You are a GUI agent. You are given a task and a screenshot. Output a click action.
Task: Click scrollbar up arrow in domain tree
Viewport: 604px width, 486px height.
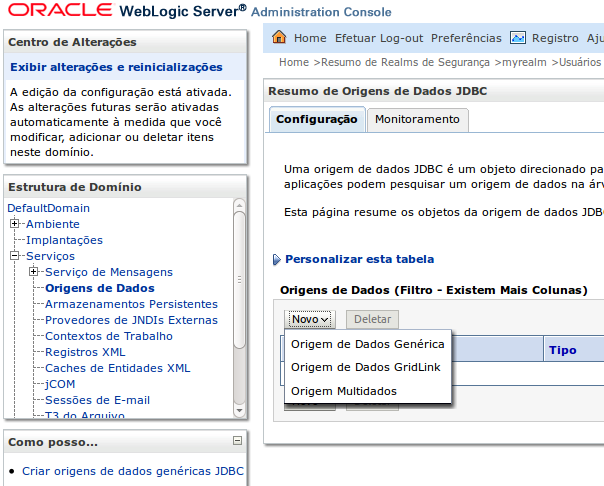click(239, 204)
